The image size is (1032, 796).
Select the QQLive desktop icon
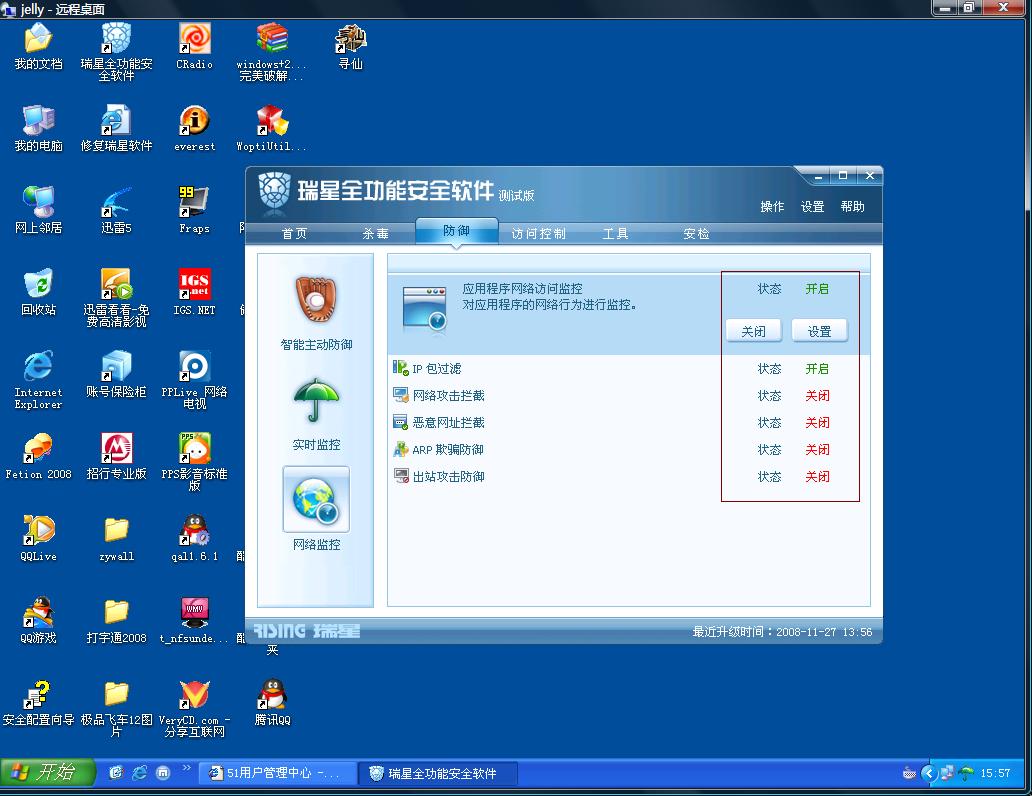[38, 530]
